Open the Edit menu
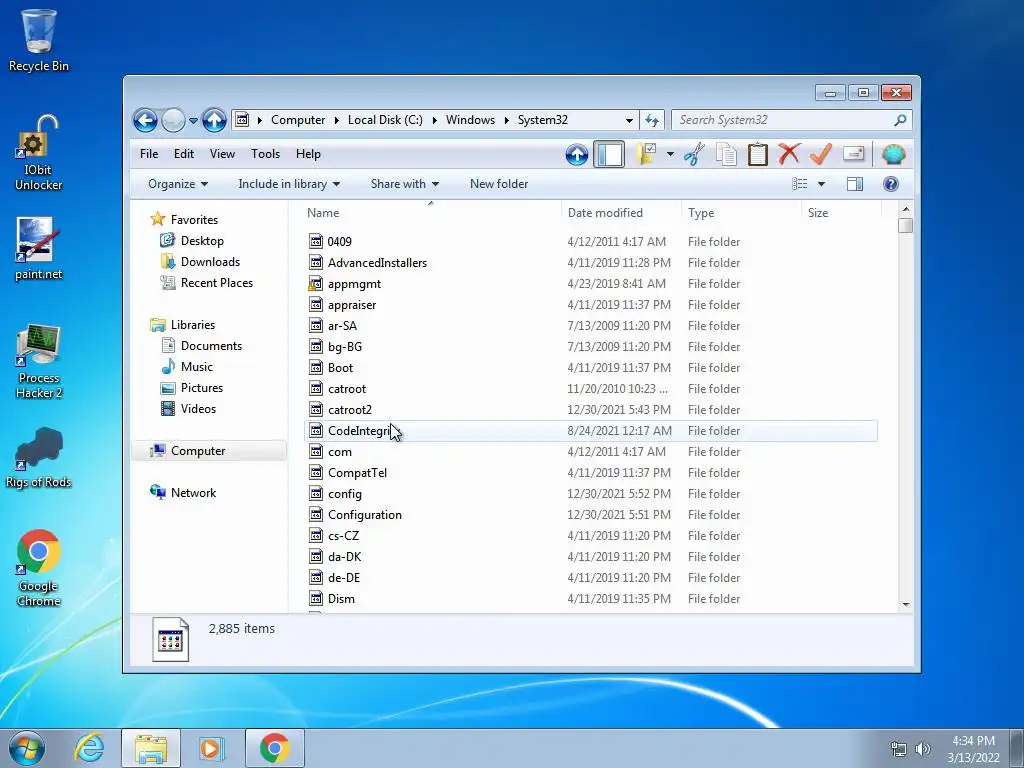This screenshot has height=768, width=1024. 184,154
